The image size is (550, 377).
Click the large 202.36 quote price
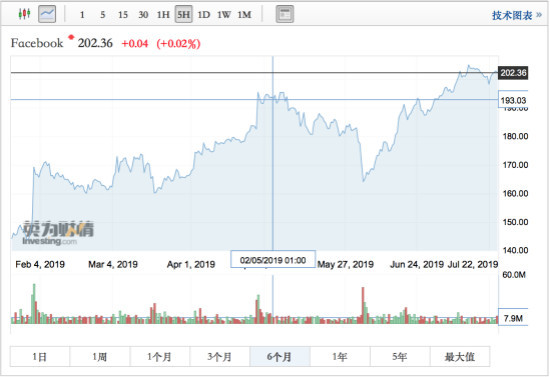tap(95, 43)
